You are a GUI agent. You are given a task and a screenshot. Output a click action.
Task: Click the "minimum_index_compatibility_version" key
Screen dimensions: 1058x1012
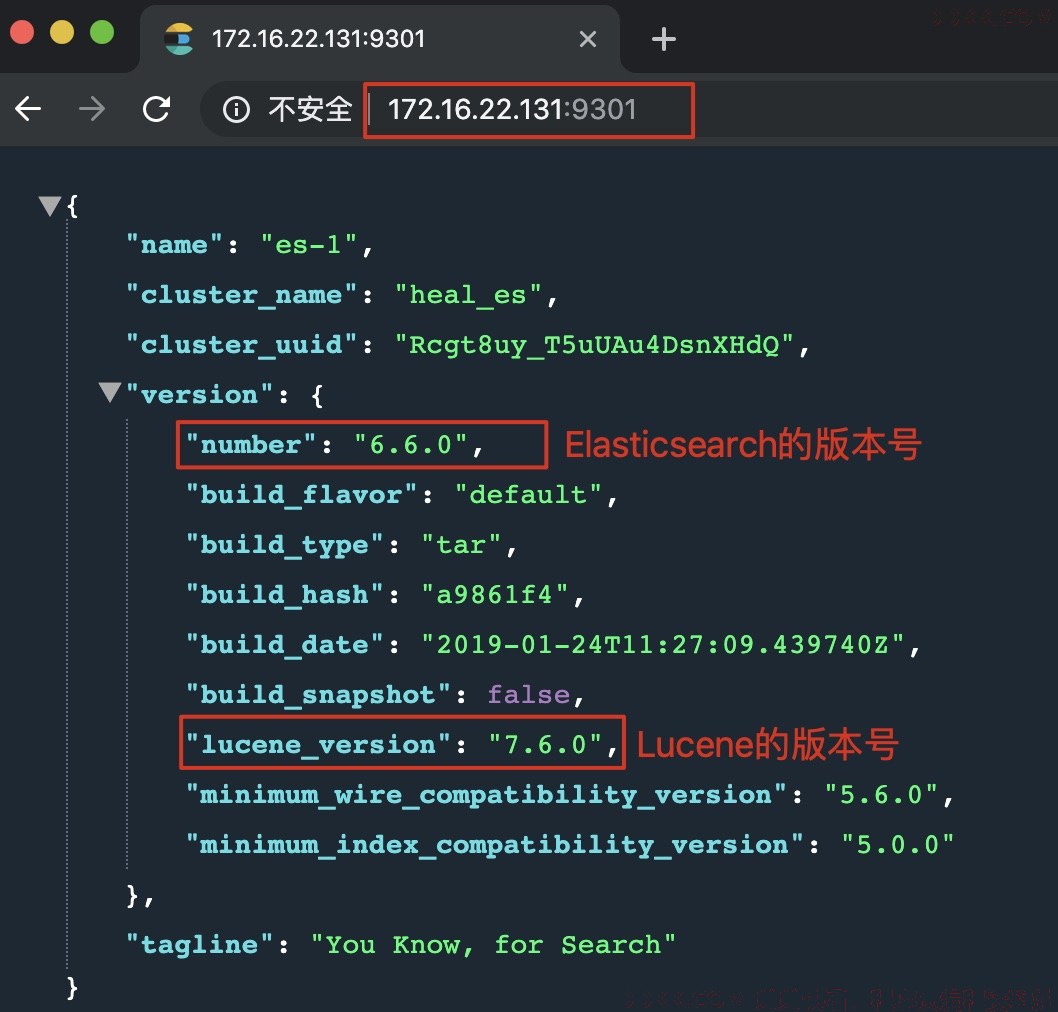tap(495, 844)
